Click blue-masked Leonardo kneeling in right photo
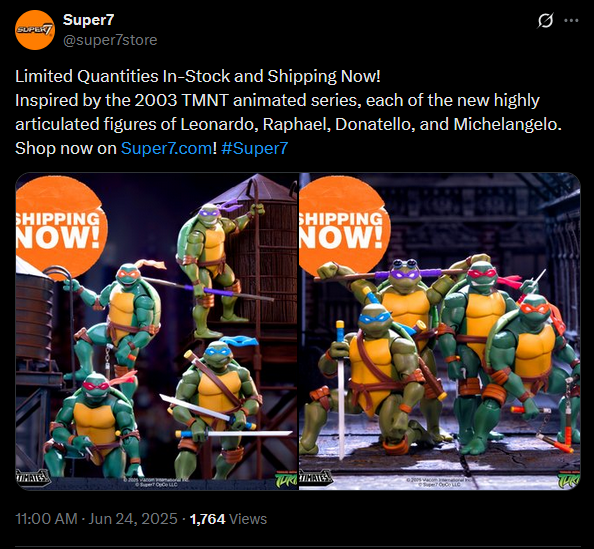Viewport: 594px width, 549px height. pyautogui.click(x=373, y=379)
